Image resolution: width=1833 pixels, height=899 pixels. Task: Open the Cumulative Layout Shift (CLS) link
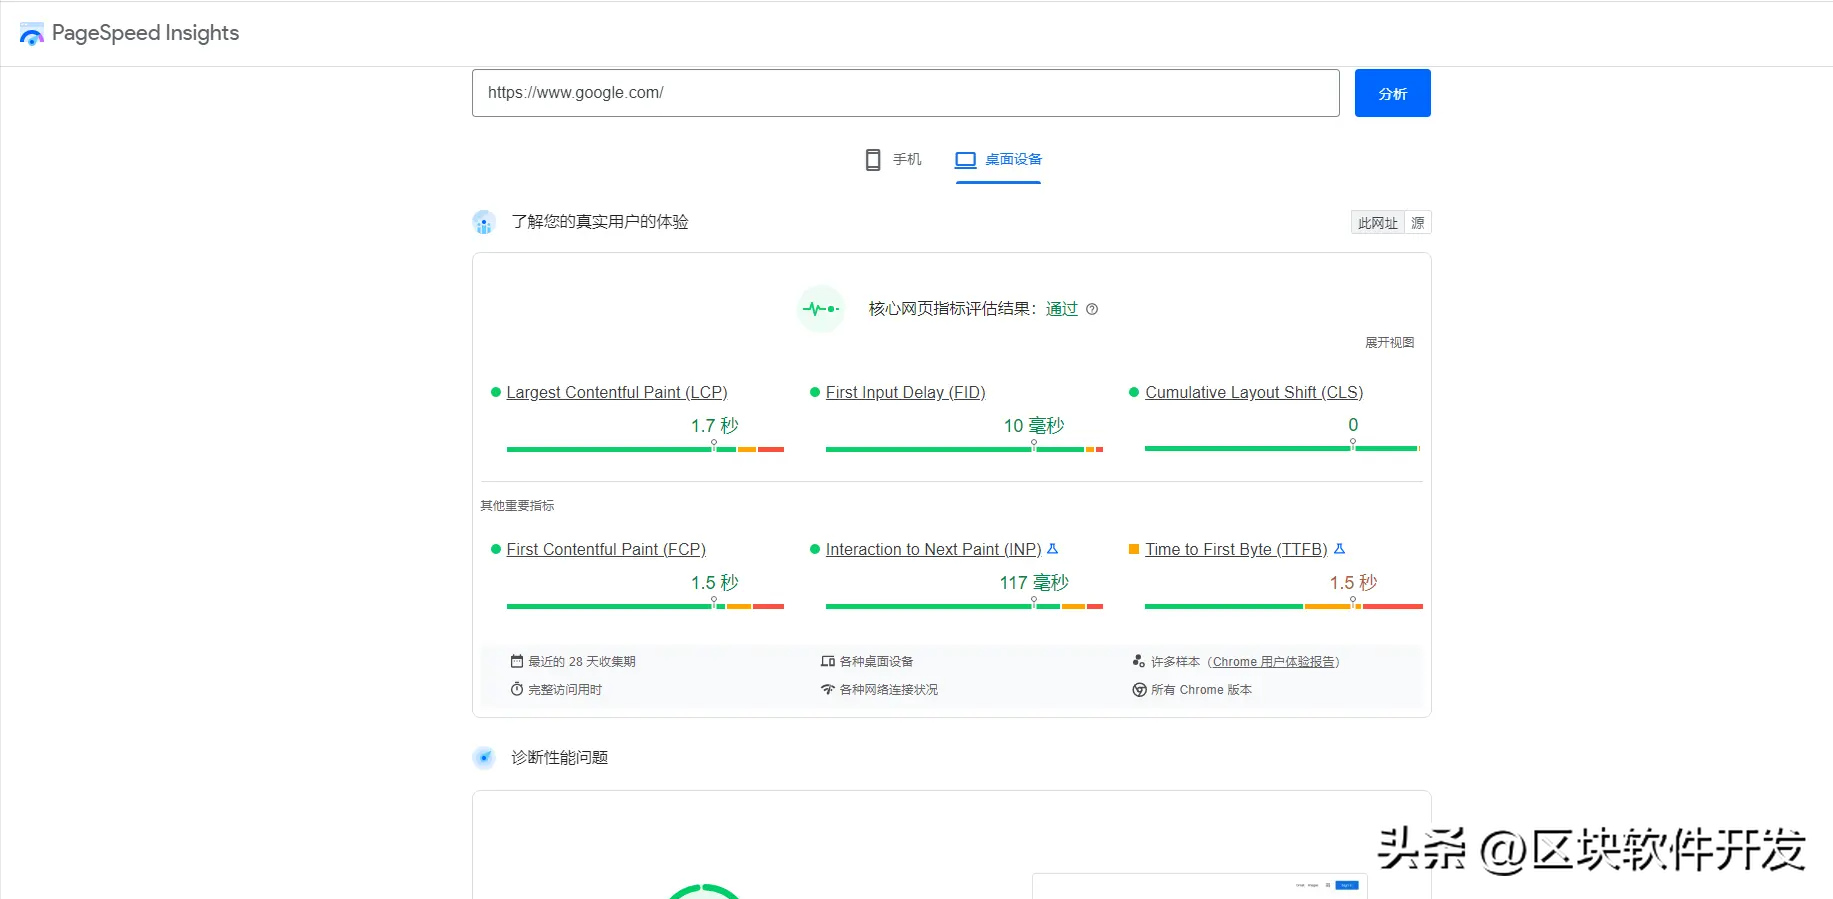[1254, 393]
